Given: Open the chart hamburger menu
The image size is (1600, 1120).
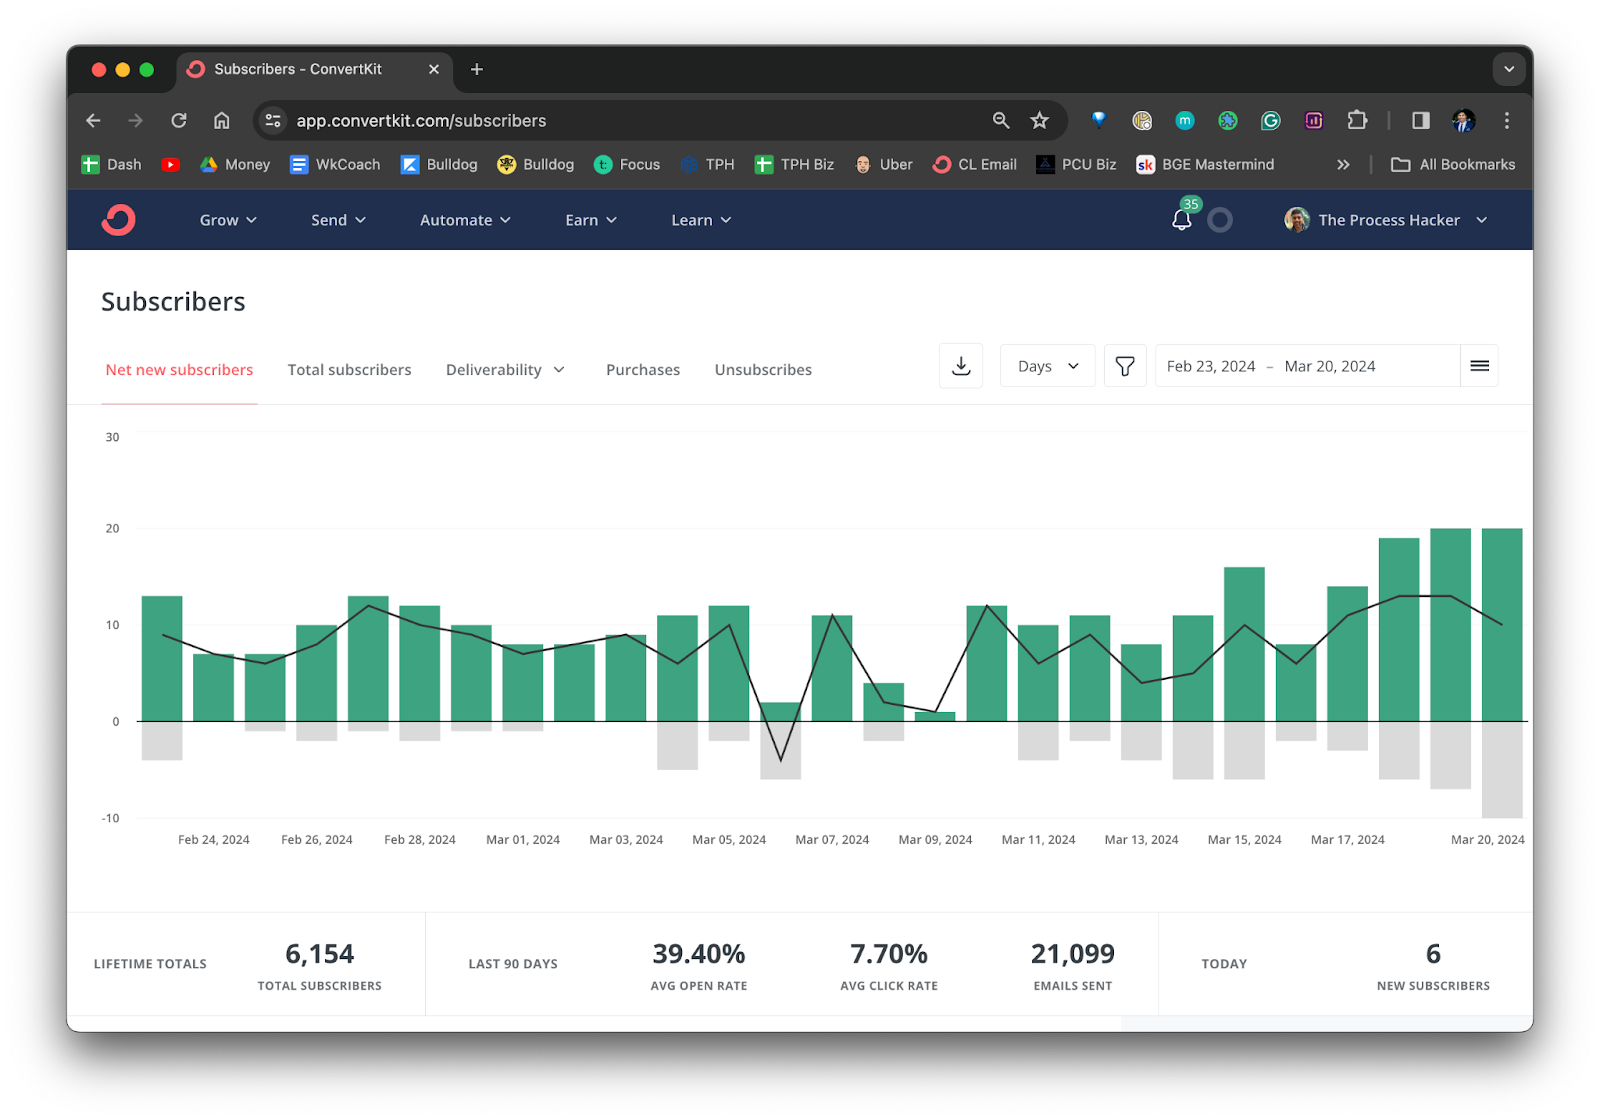Looking at the screenshot, I should pos(1480,366).
